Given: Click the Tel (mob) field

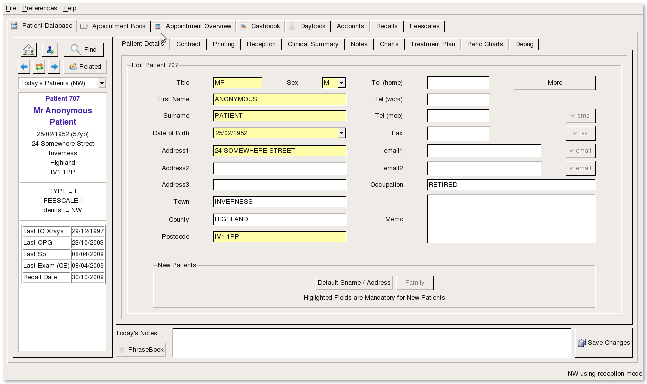Looking at the screenshot, I should click(458, 116).
